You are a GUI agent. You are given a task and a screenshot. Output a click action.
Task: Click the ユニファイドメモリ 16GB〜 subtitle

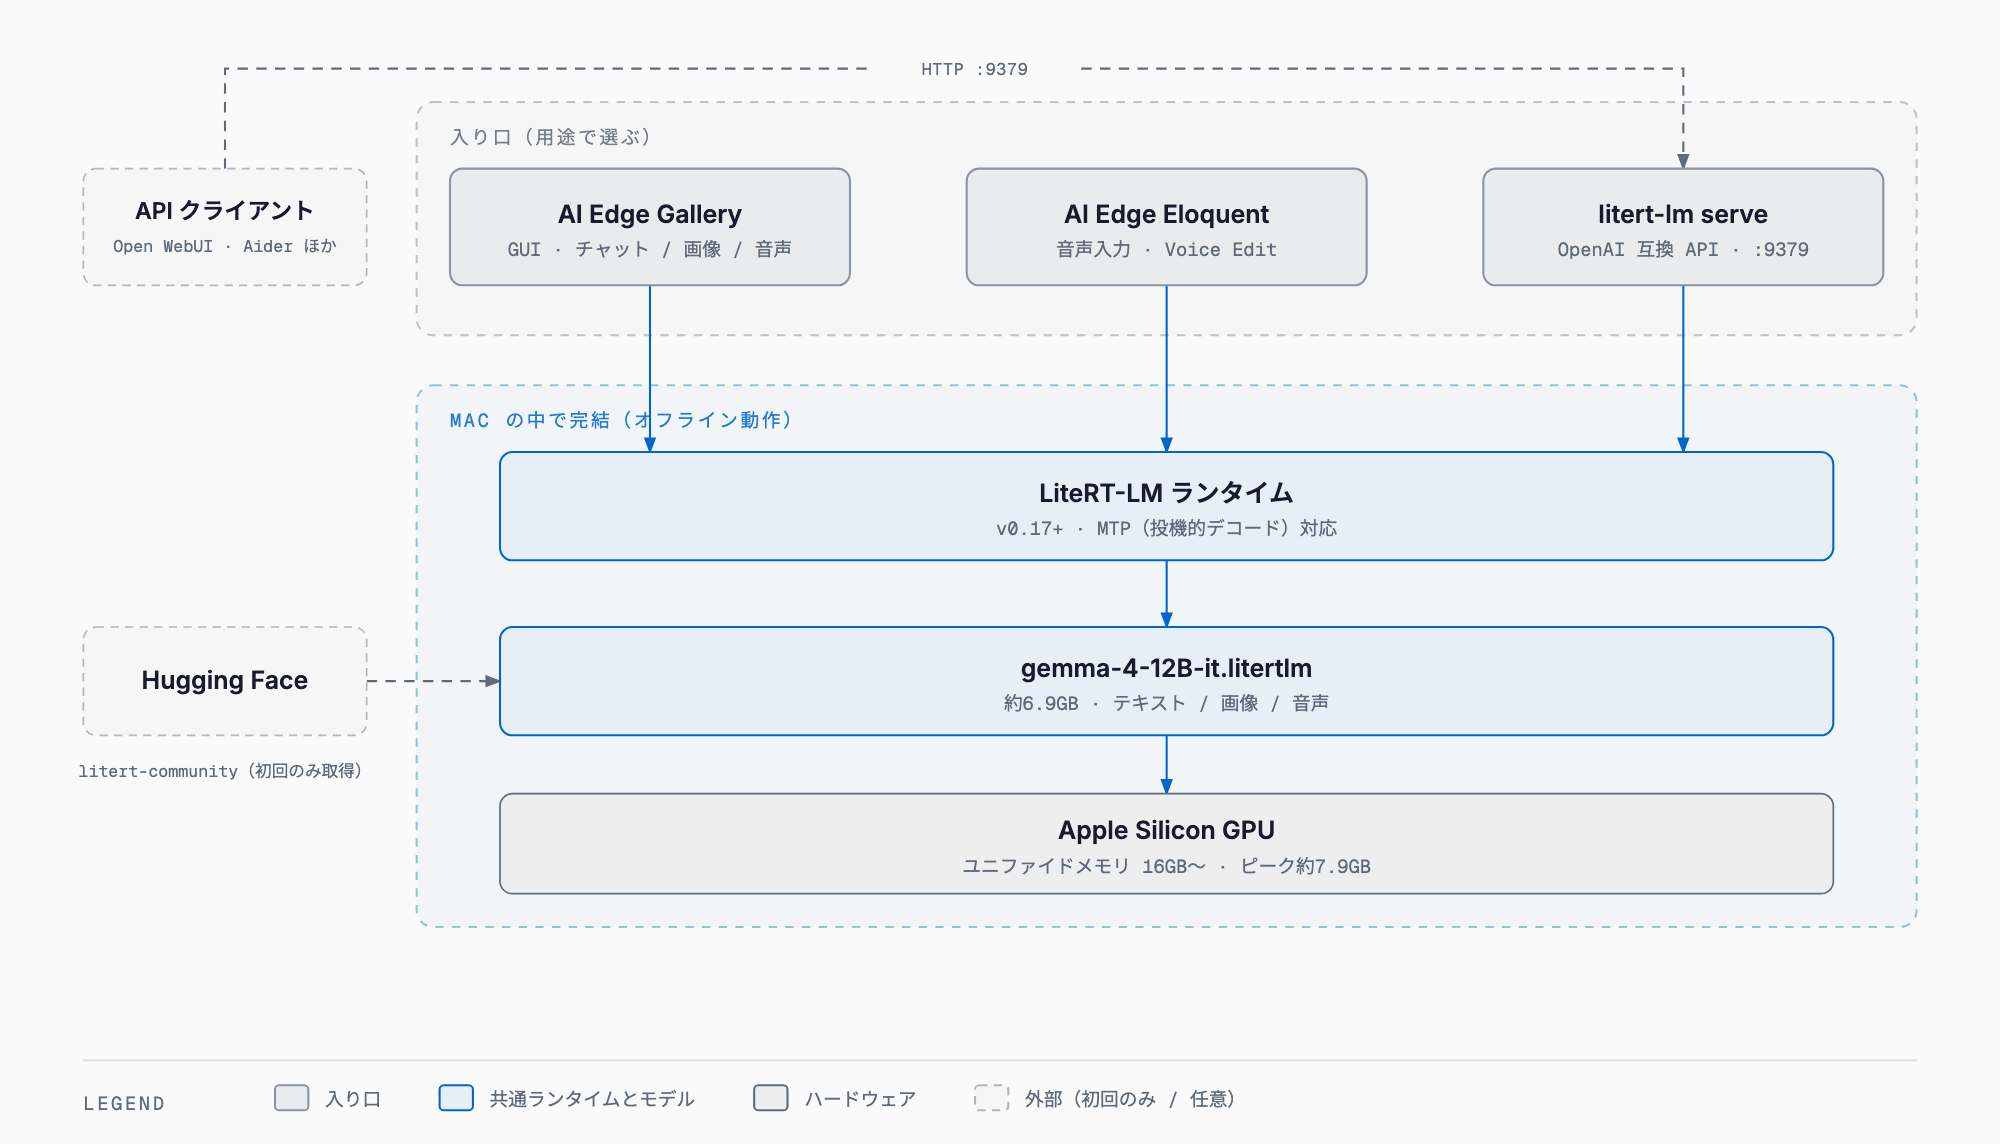pyautogui.click(x=1166, y=866)
